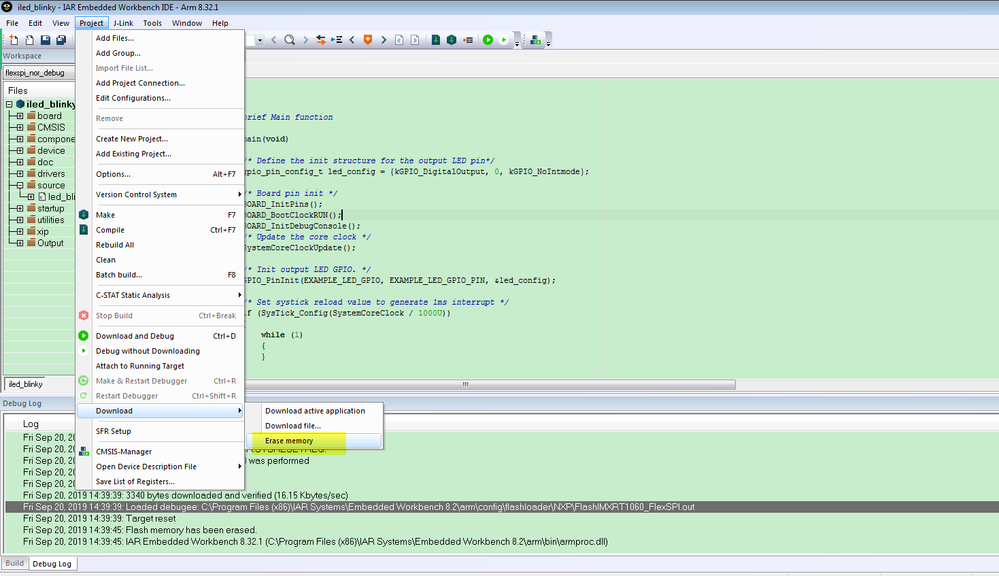Choose Download active application
This screenshot has width=999, height=576.
click(x=313, y=411)
